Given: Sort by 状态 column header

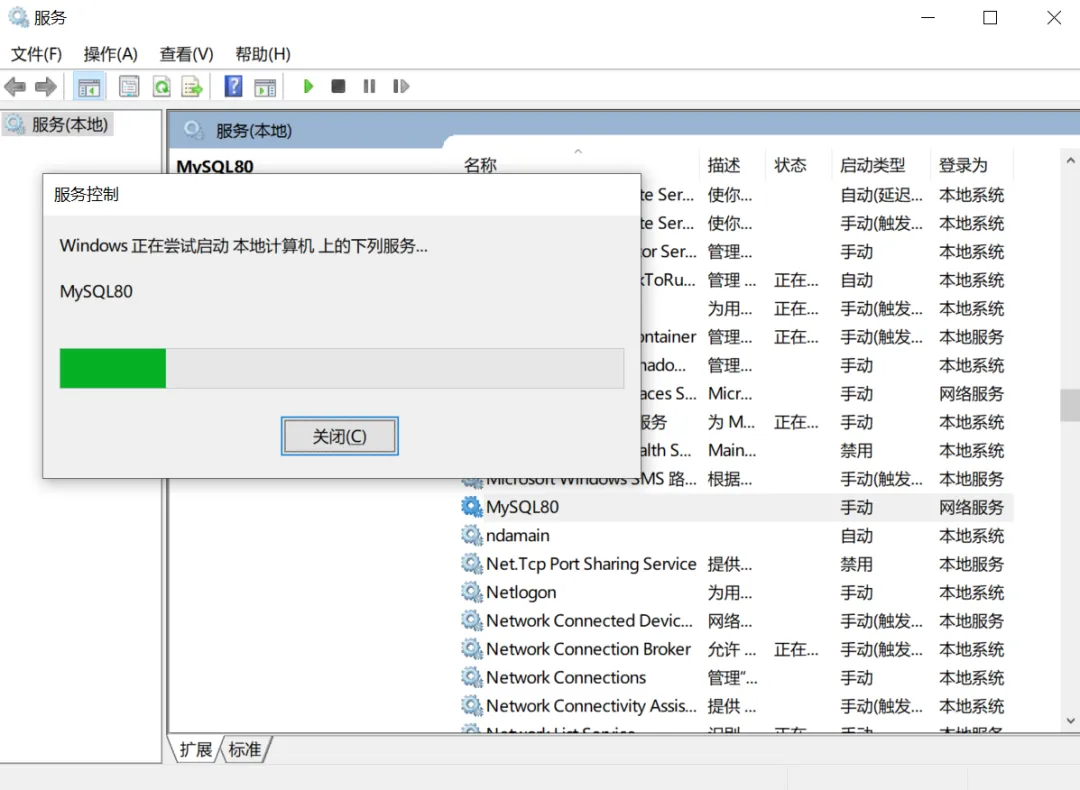Looking at the screenshot, I should click(790, 165).
